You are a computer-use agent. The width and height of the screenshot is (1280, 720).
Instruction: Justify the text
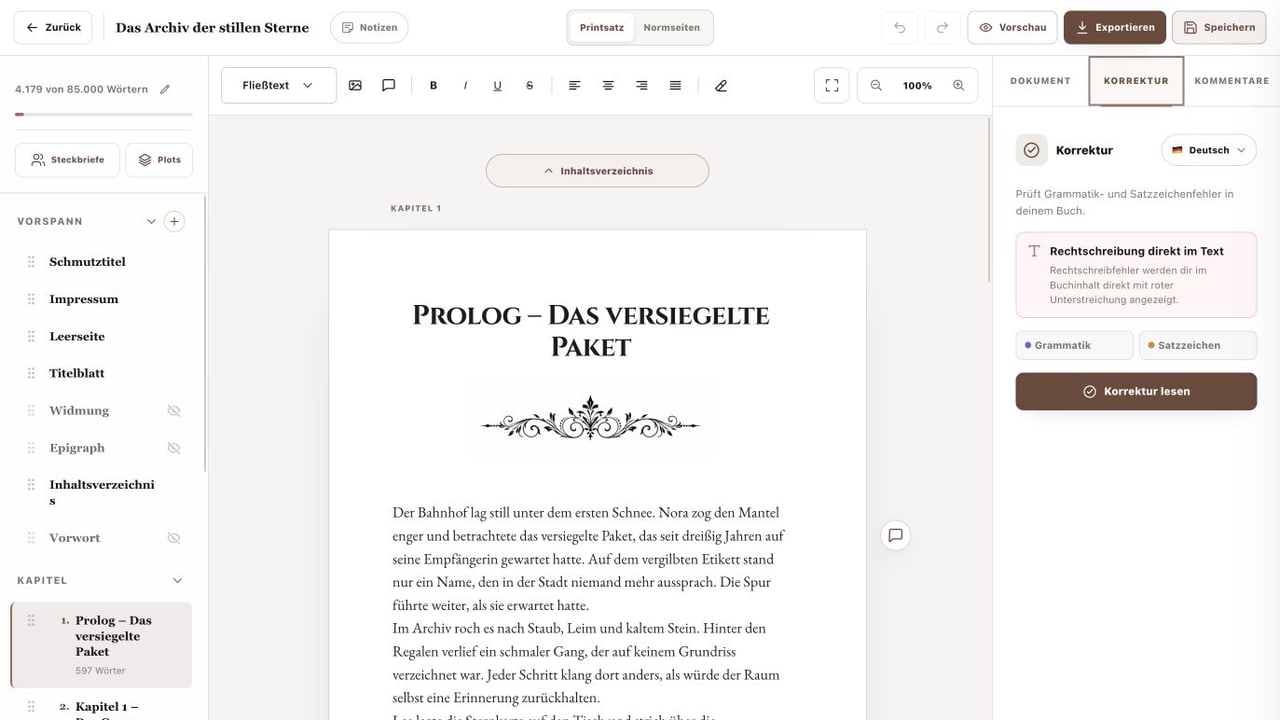[x=675, y=86]
